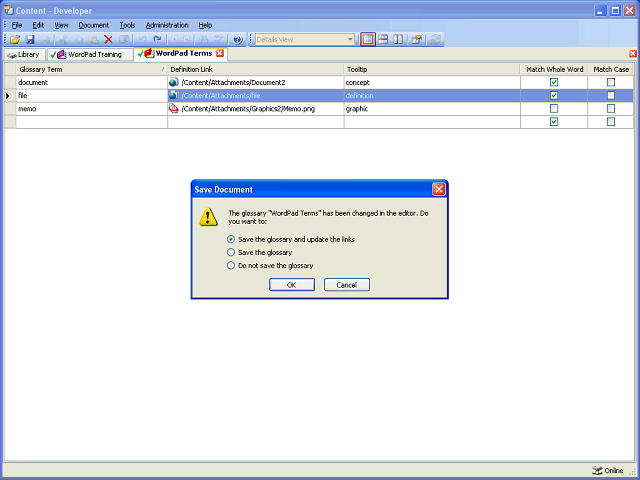Viewport: 640px width, 480px height.
Task: Click the image icon in the memo row
Action: pyautogui.click(x=173, y=109)
